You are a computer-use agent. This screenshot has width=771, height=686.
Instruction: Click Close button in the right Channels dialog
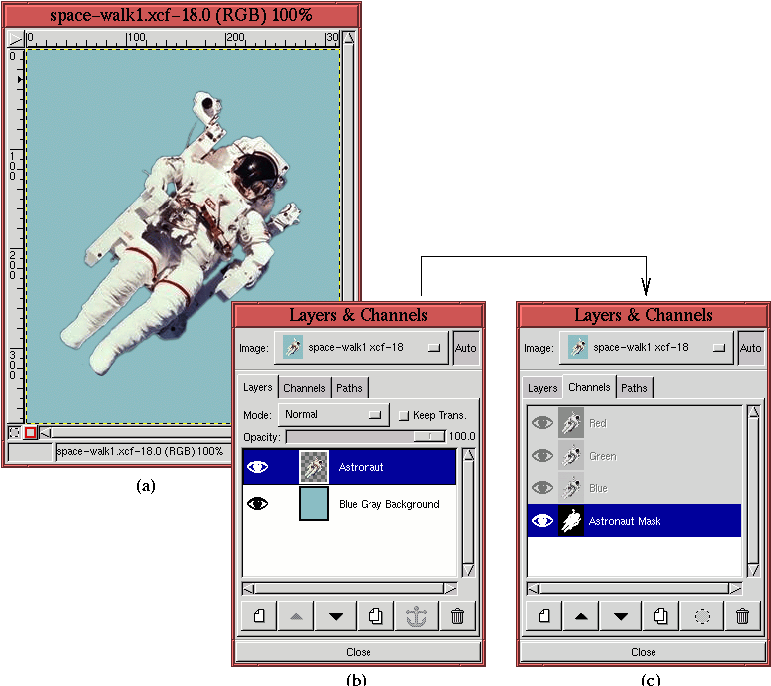pyautogui.click(x=643, y=652)
